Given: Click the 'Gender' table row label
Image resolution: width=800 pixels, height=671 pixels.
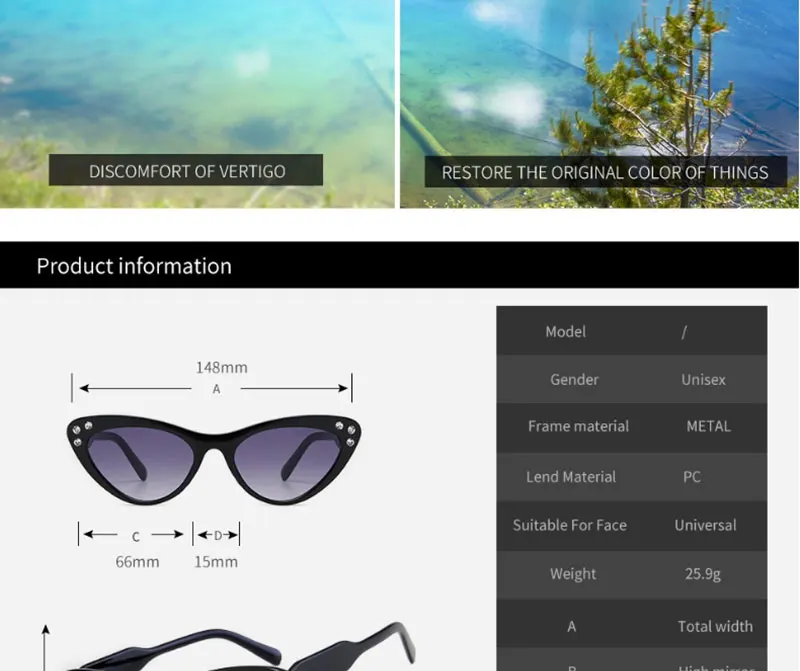Looking at the screenshot, I should coord(574,380).
